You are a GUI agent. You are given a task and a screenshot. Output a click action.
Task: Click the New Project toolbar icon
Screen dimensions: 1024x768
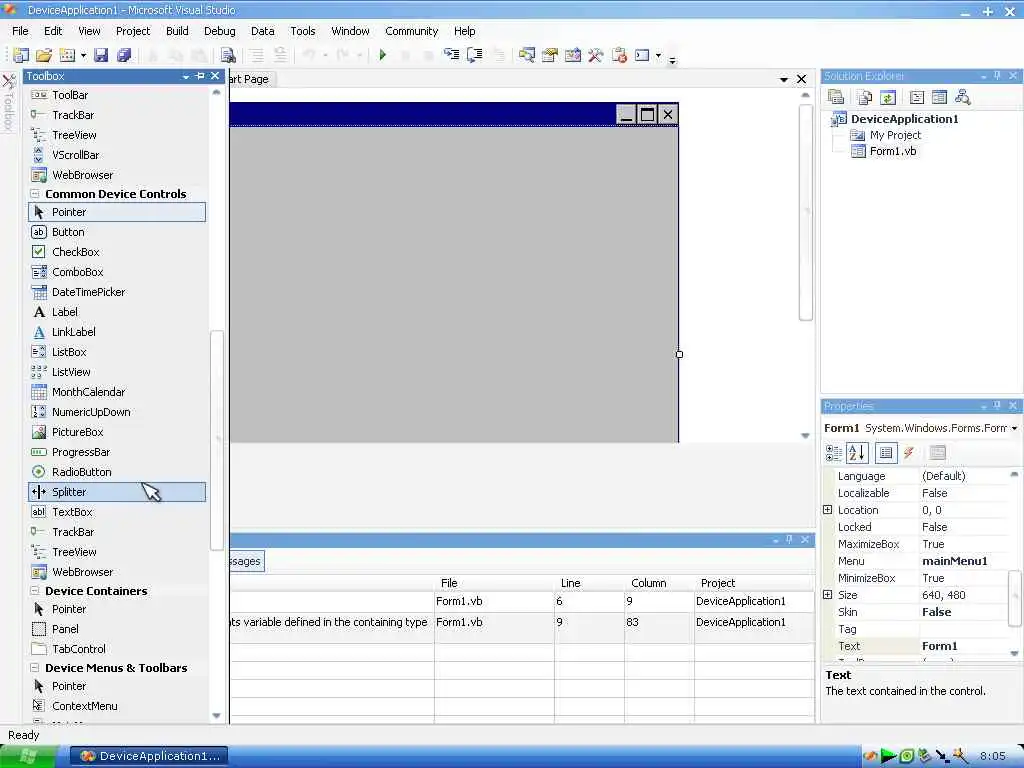click(x=21, y=56)
